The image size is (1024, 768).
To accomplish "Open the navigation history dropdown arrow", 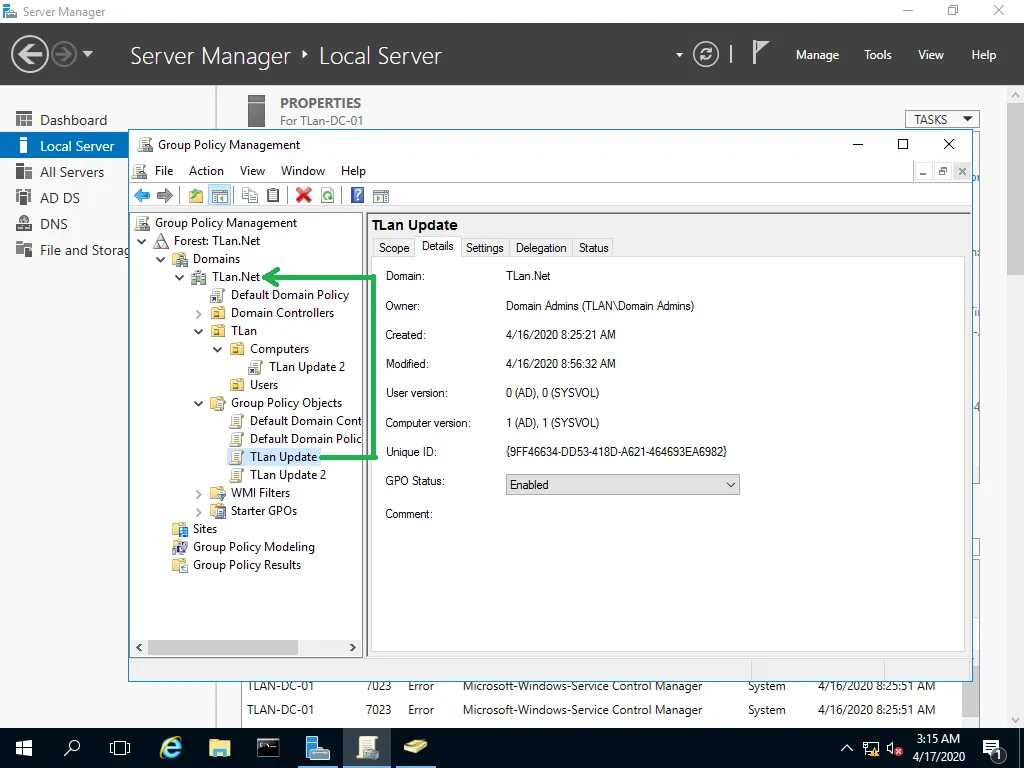I will click(88, 54).
